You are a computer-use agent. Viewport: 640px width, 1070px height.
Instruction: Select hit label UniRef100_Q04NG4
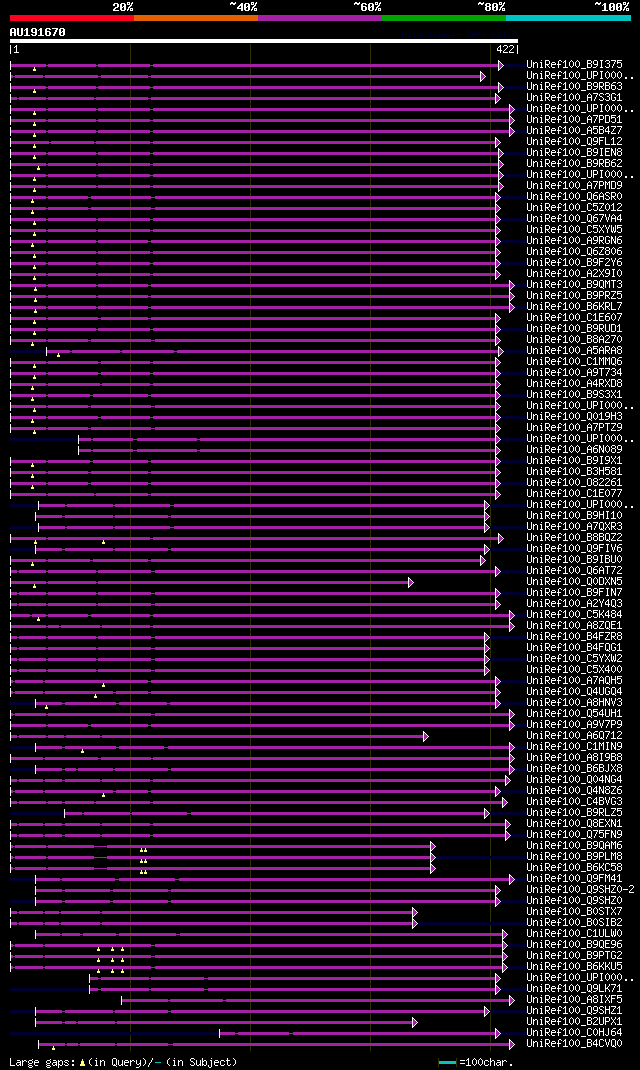pyautogui.click(x=574, y=779)
